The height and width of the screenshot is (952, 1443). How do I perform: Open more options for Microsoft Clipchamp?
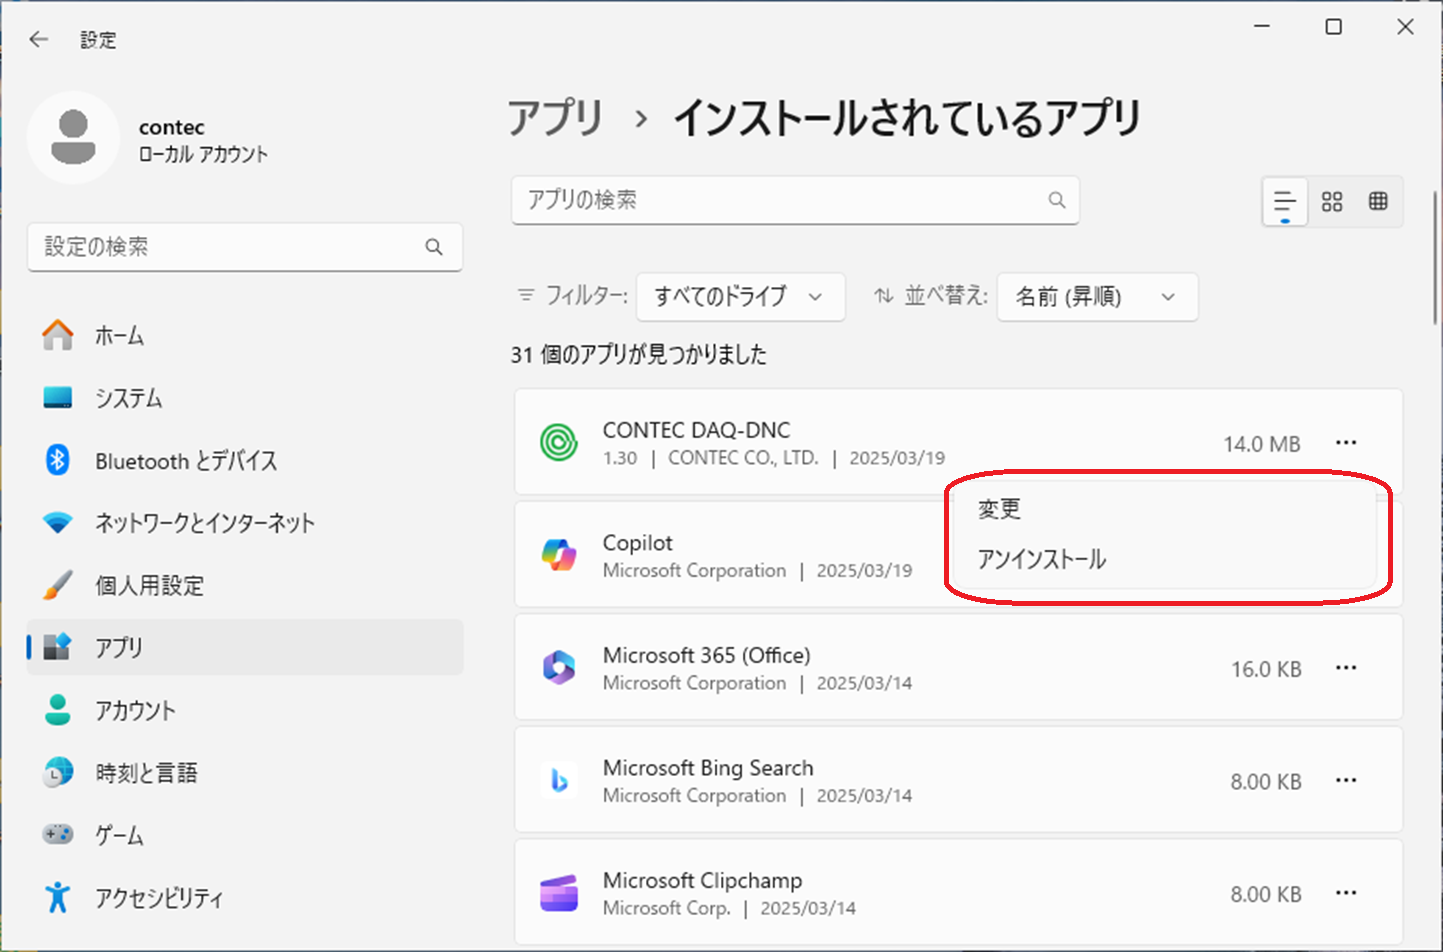(x=1346, y=893)
